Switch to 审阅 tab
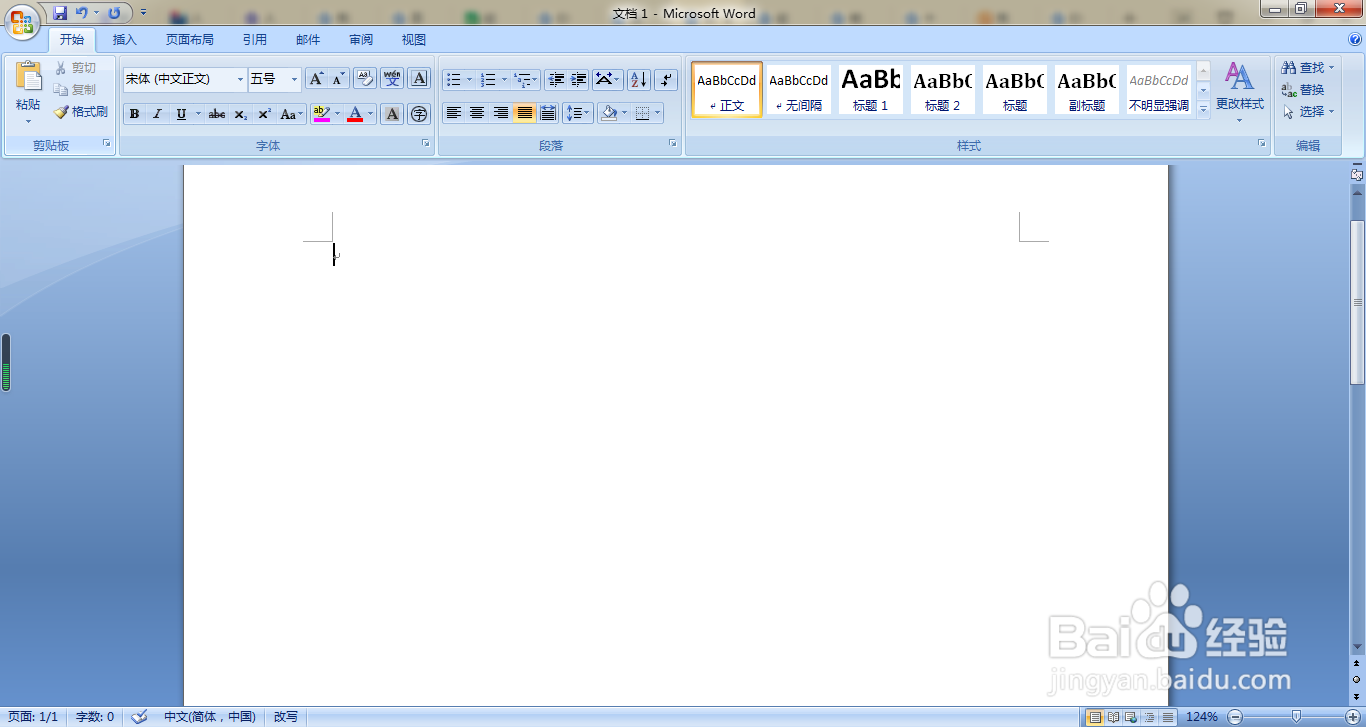The image size is (1366, 727). [361, 40]
